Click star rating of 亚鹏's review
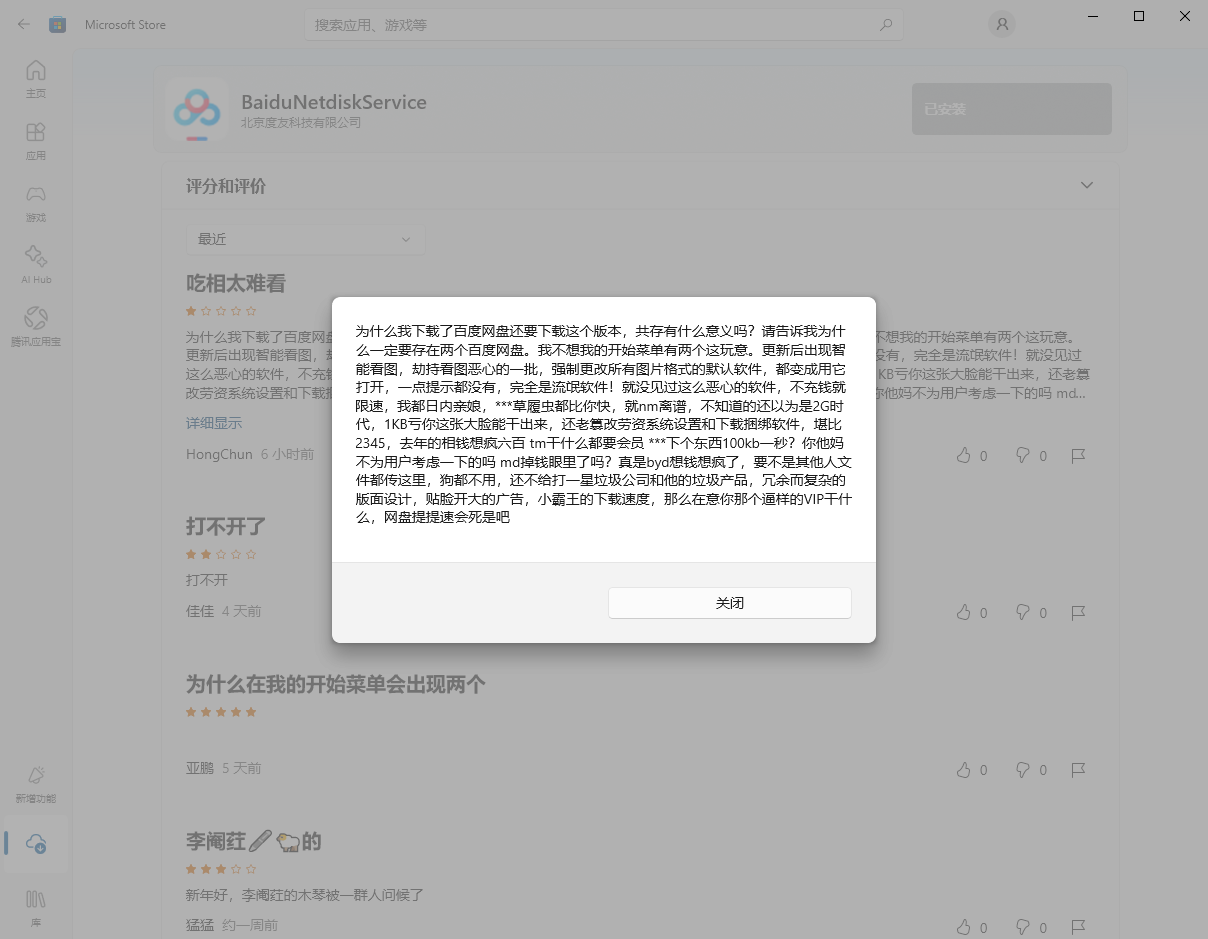The image size is (1208, 939). (x=221, y=712)
